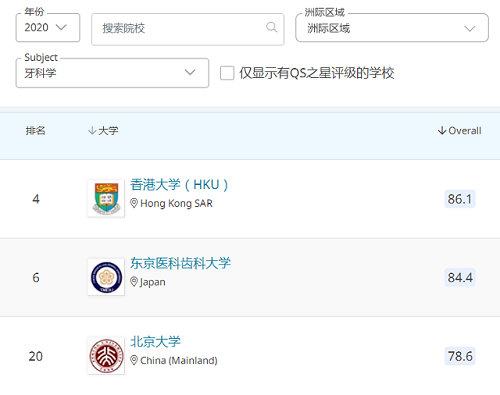Click the China (Mainland) location text
Screen dimensions: 500x395
tap(179, 360)
